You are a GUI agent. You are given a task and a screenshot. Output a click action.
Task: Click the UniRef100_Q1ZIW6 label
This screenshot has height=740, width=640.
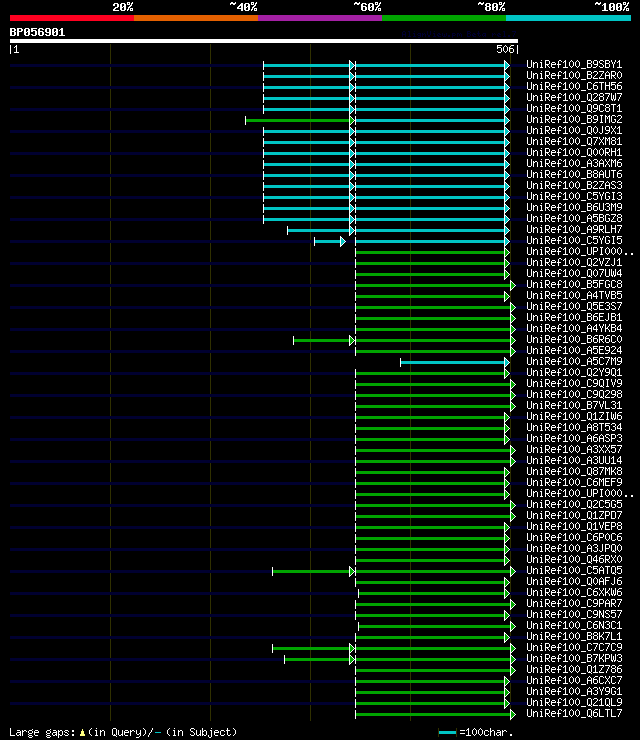[574, 417]
